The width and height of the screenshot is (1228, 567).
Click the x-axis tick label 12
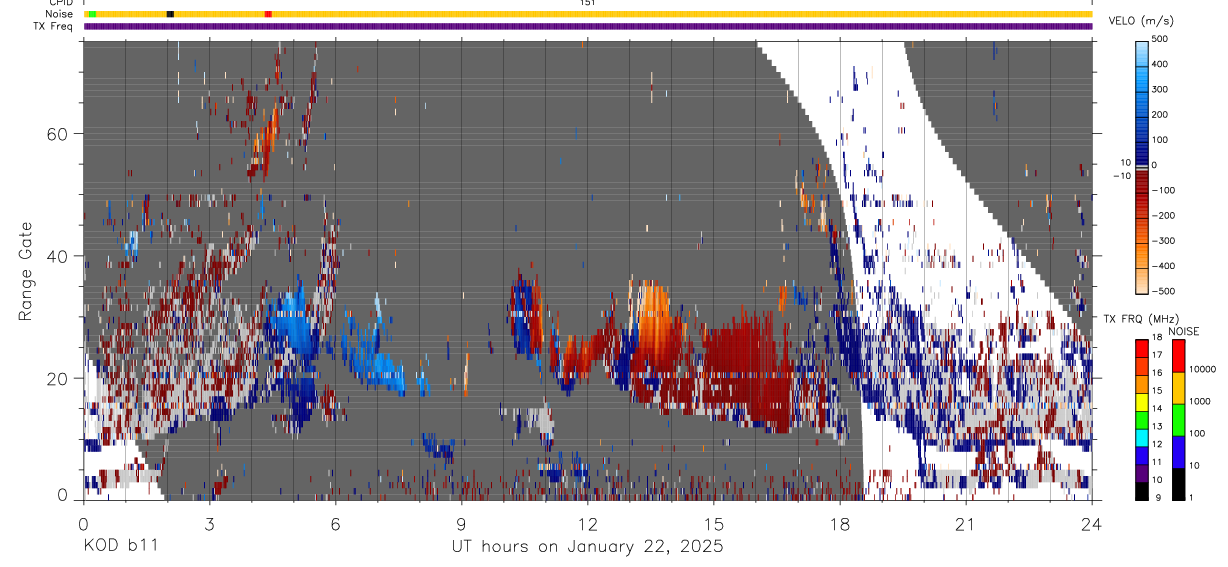coord(587,524)
